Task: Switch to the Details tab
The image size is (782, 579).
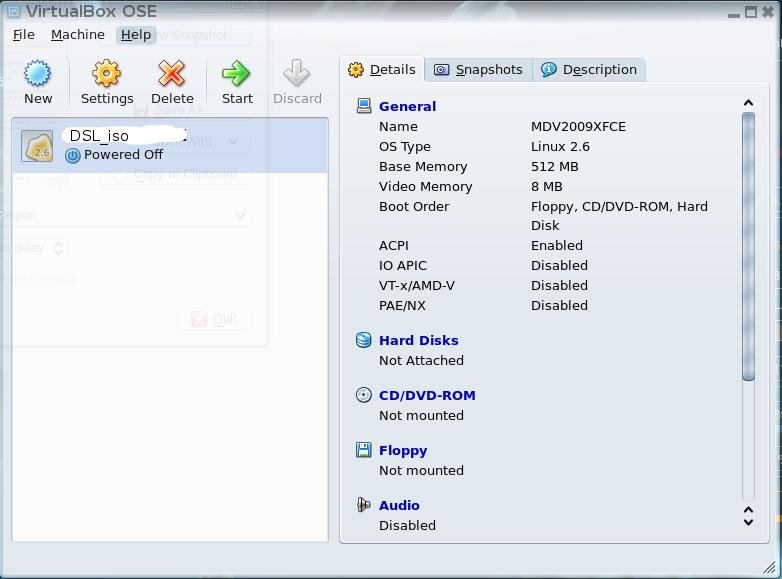Action: click(382, 70)
